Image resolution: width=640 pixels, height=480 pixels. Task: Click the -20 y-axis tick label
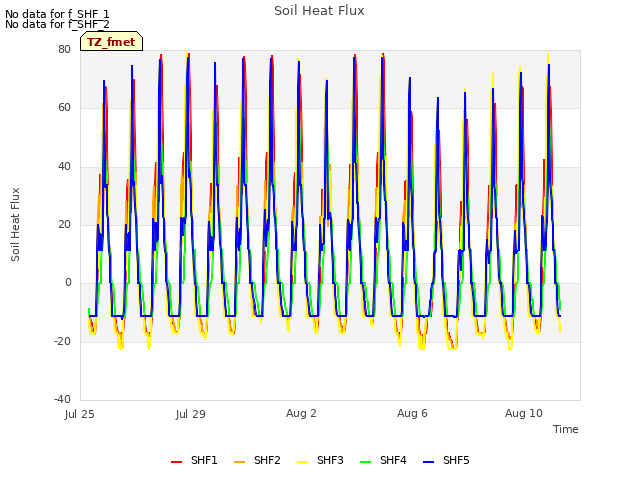62,341
